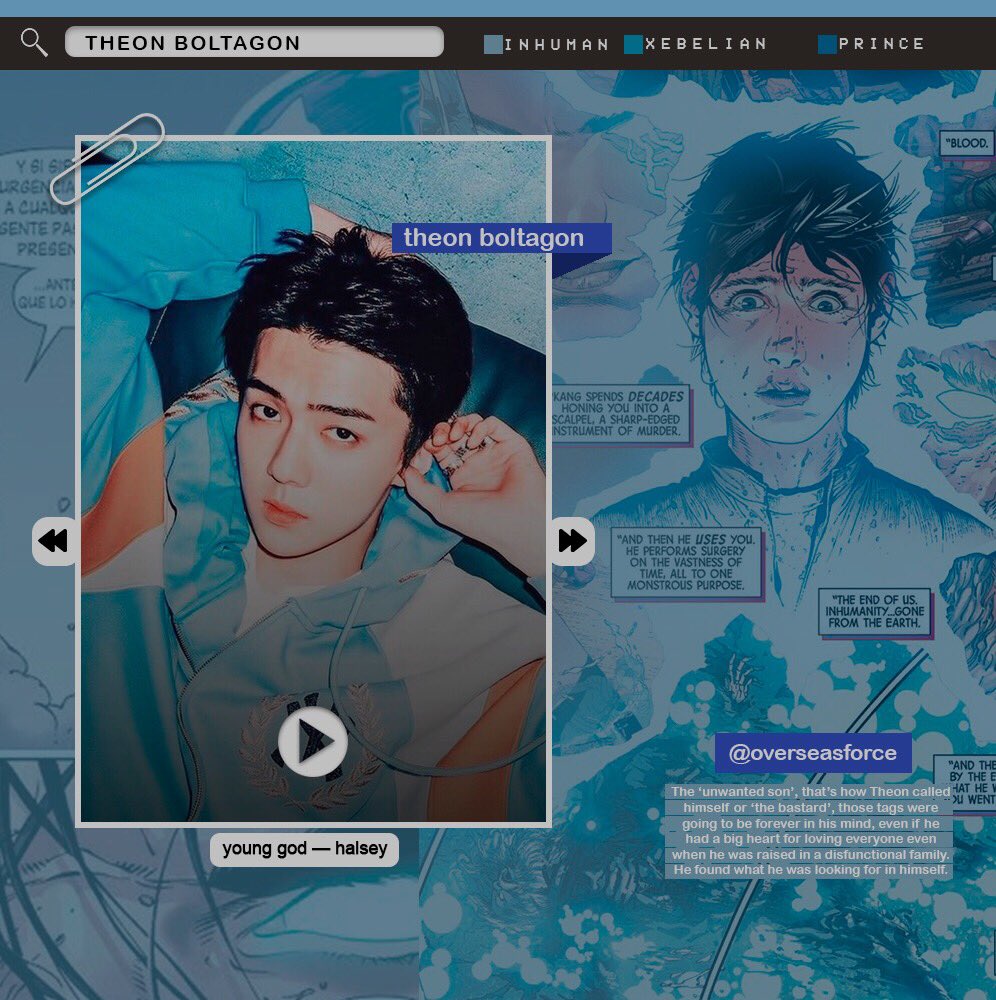This screenshot has height=1000, width=996.
Task: Open the @overseasforce handle link
Action: pyautogui.click(x=813, y=753)
